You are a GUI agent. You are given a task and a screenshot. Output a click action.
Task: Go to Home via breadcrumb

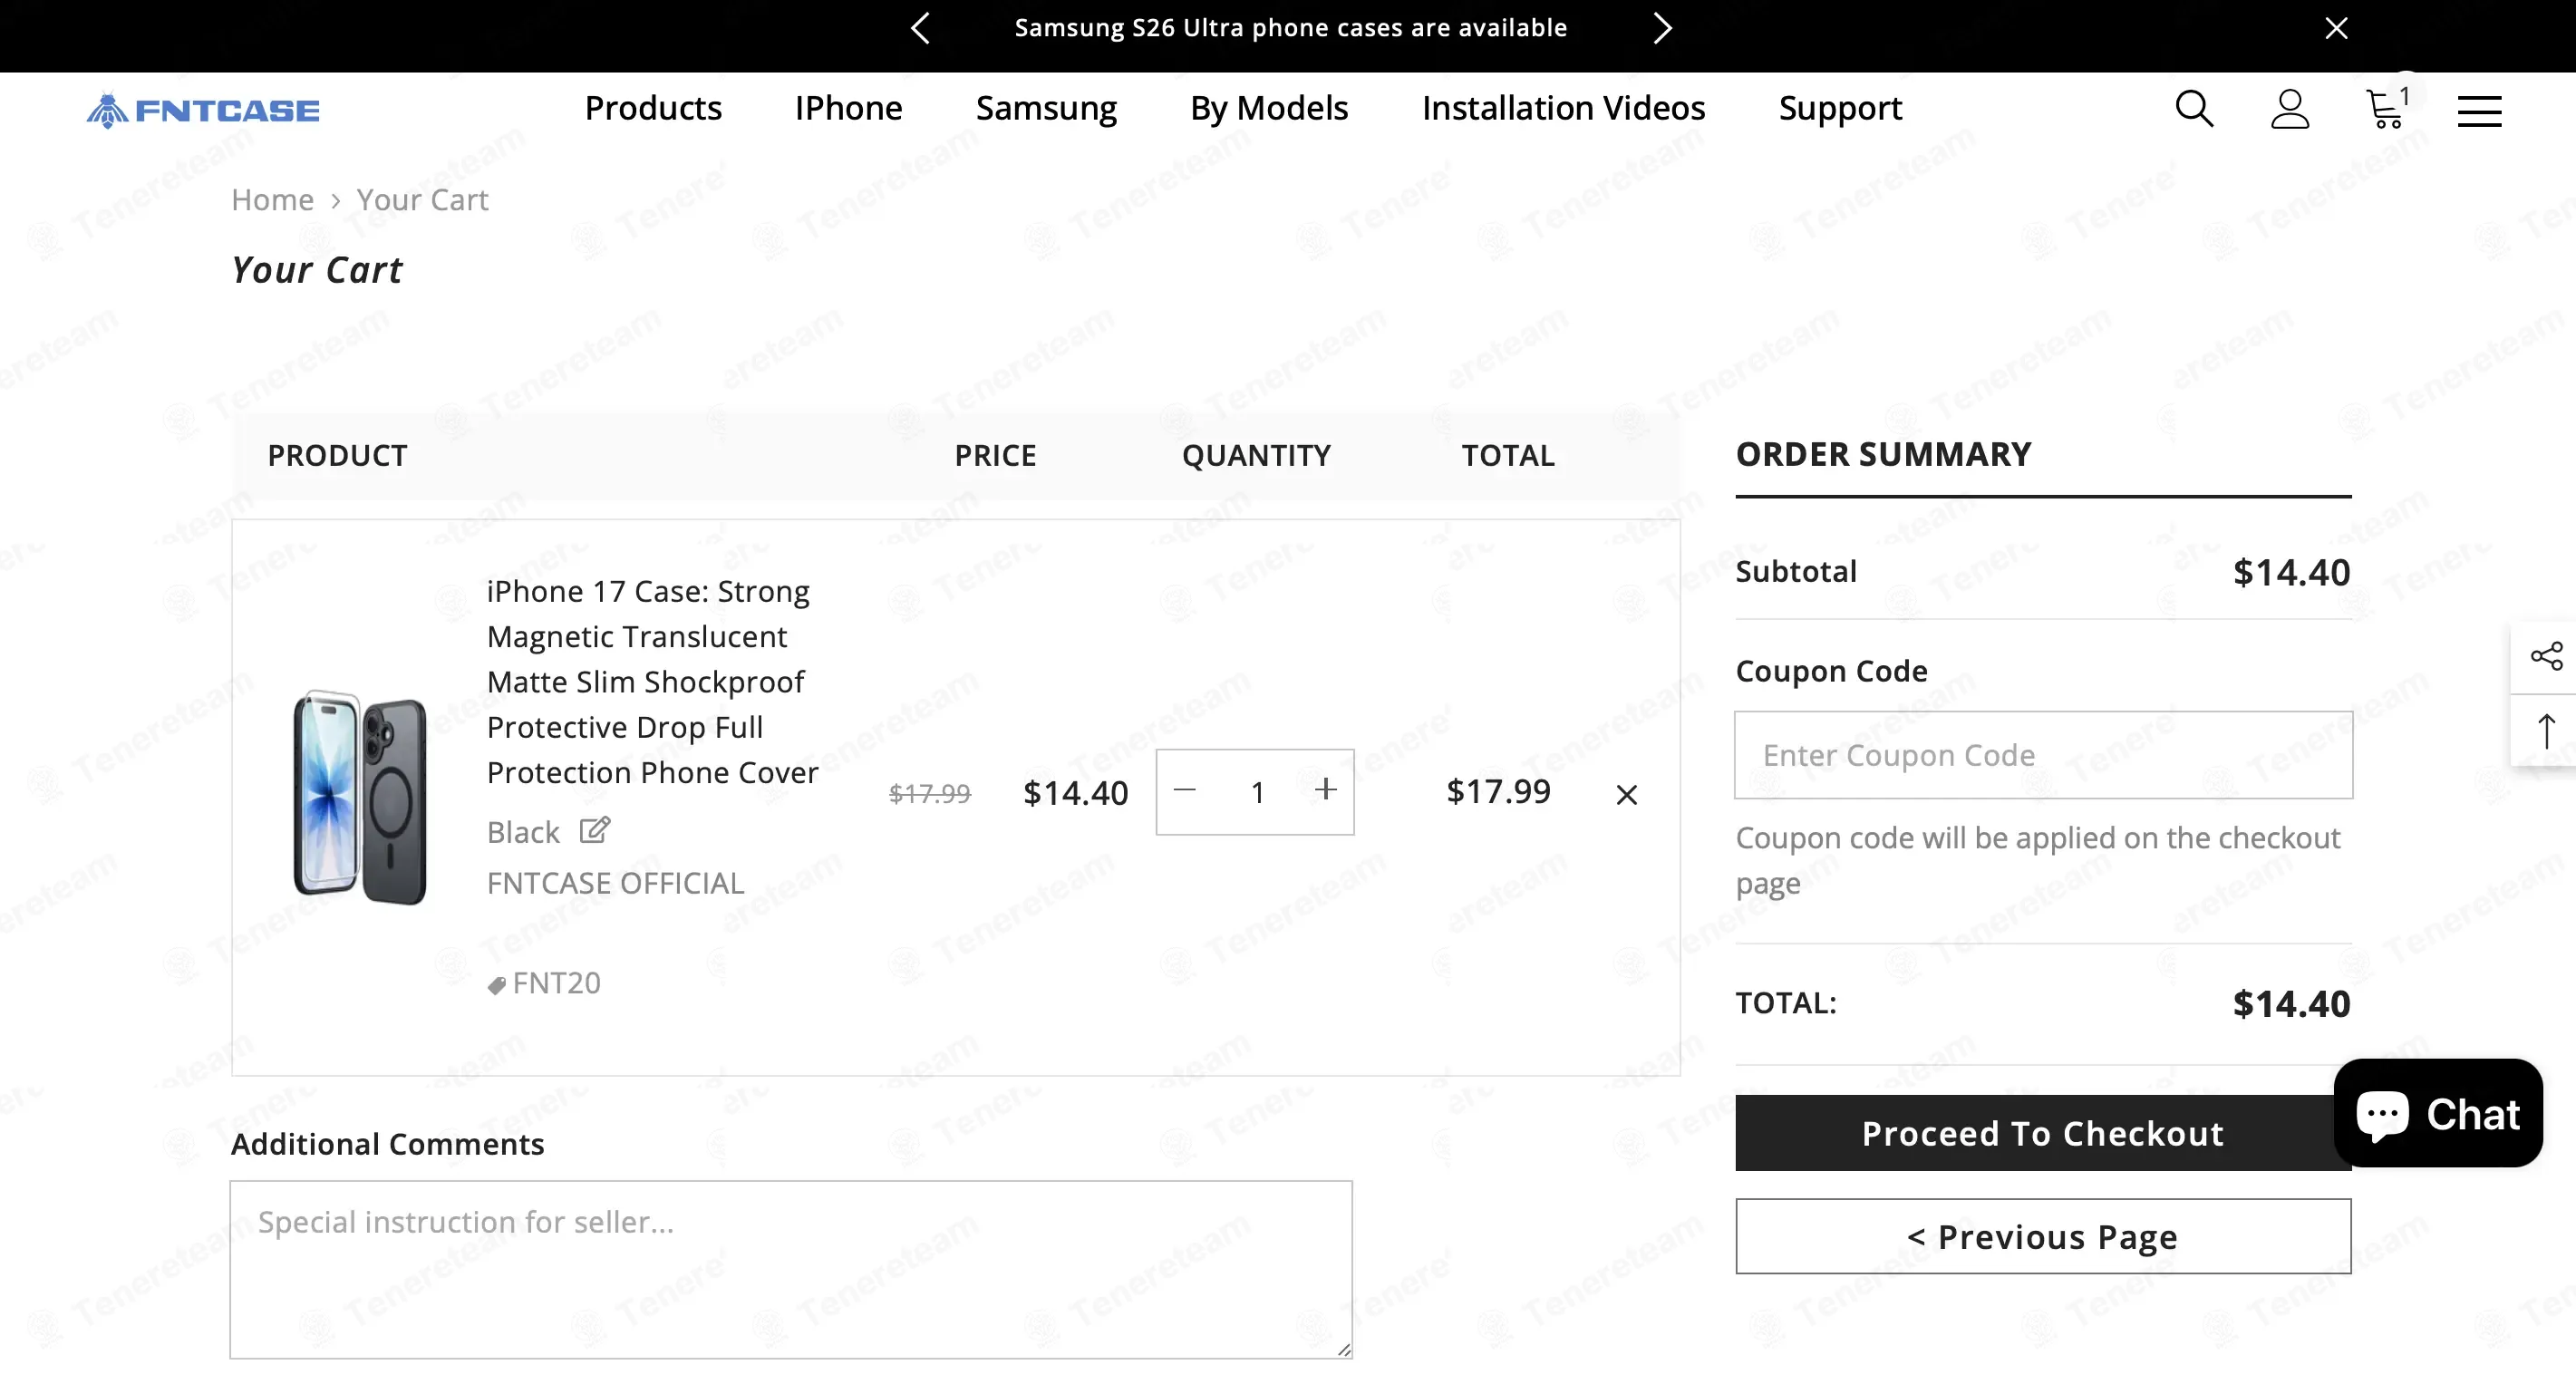[x=272, y=200]
